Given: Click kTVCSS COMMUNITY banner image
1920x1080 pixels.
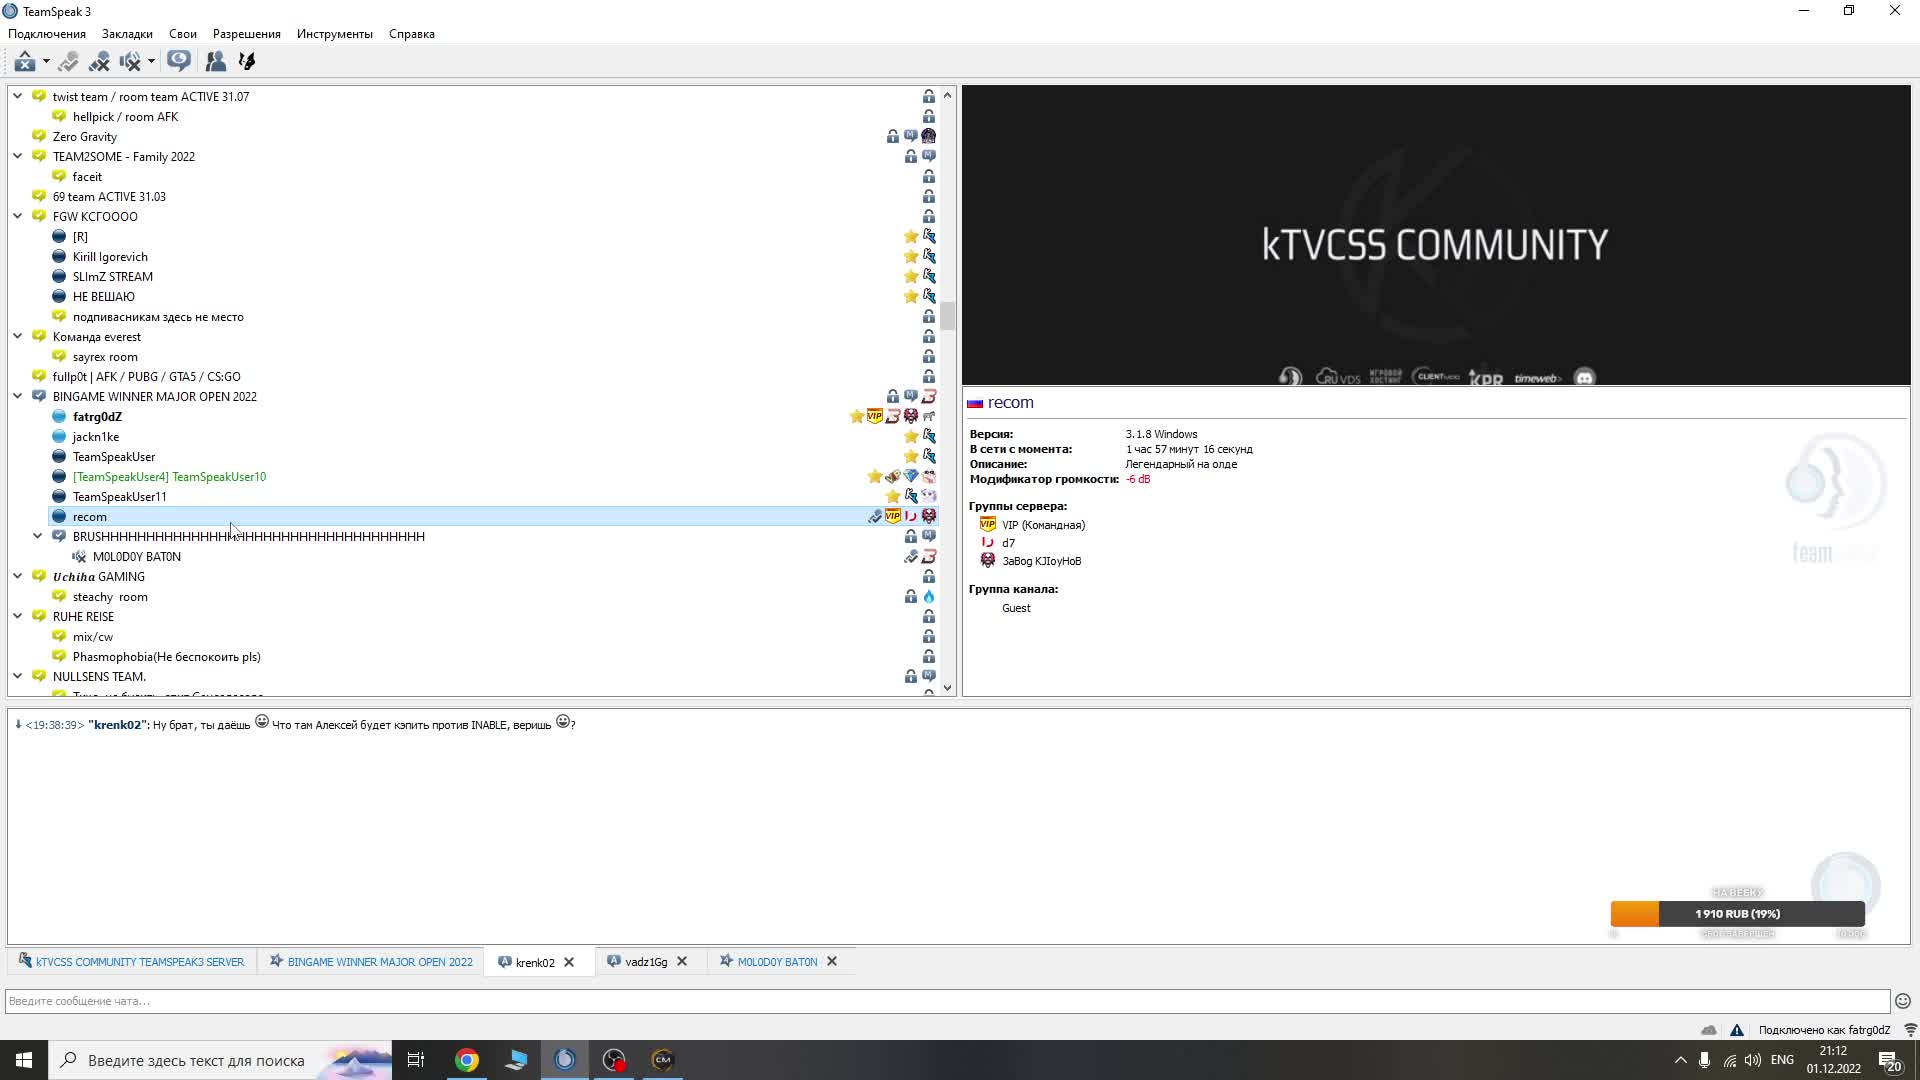Looking at the screenshot, I should (x=1436, y=235).
